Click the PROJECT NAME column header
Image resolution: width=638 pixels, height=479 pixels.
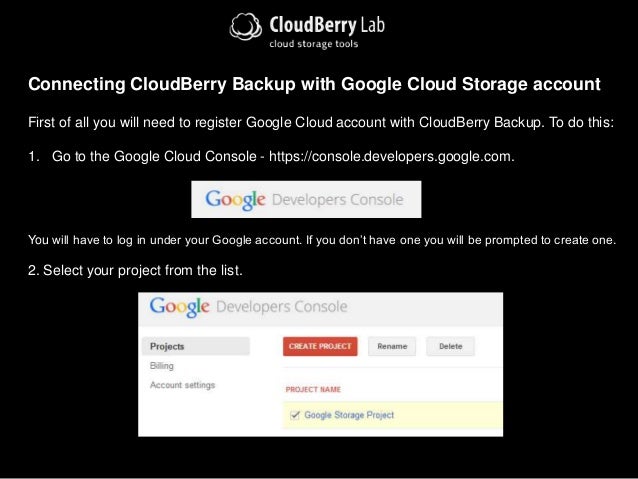tap(313, 389)
